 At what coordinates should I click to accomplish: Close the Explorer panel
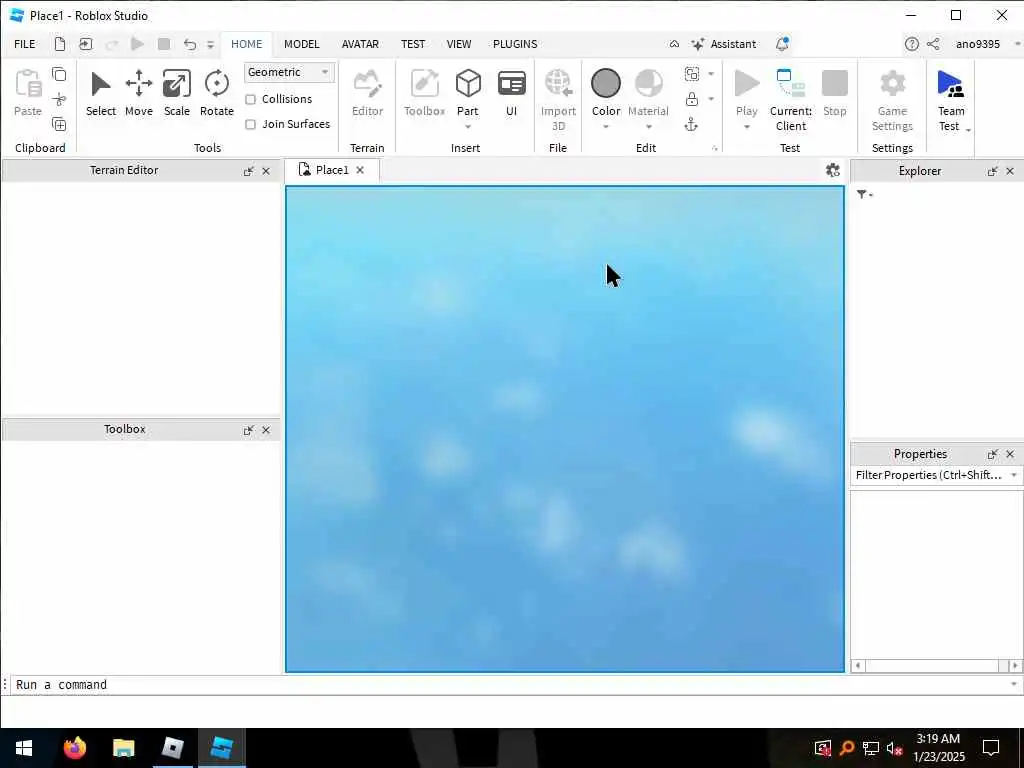point(1010,171)
